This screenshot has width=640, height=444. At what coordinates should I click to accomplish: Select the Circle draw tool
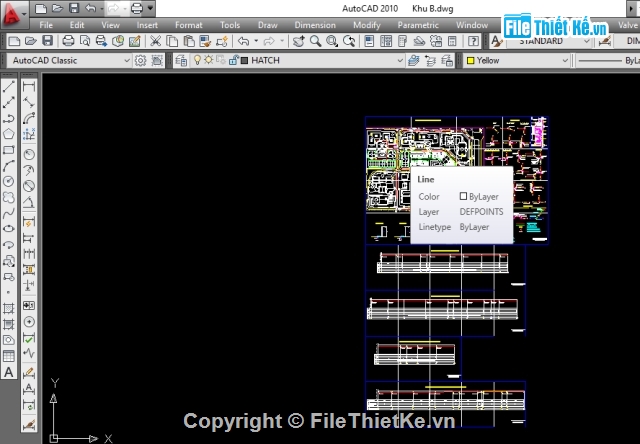click(x=9, y=181)
